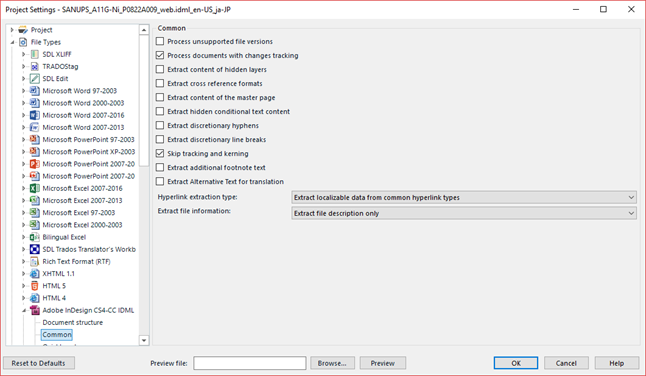Select the Microsoft Word 2007-2016 item
The height and width of the screenshot is (376, 646).
pos(83,115)
